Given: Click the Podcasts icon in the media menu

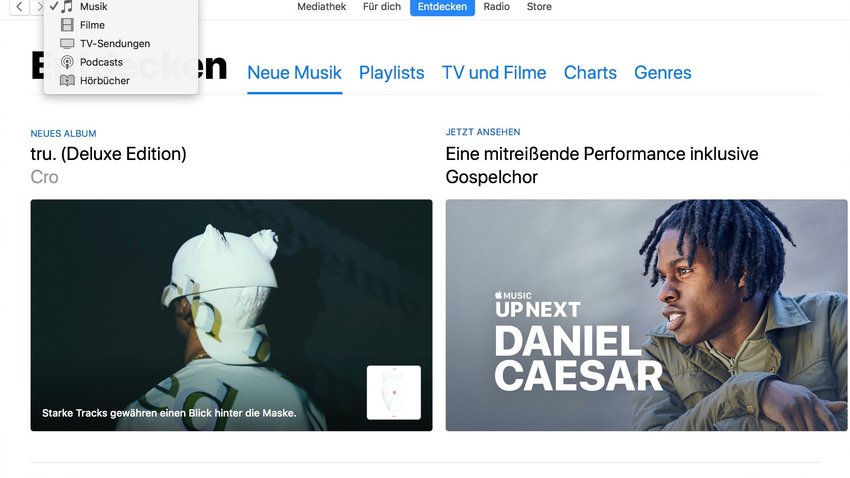Looking at the screenshot, I should (x=67, y=62).
